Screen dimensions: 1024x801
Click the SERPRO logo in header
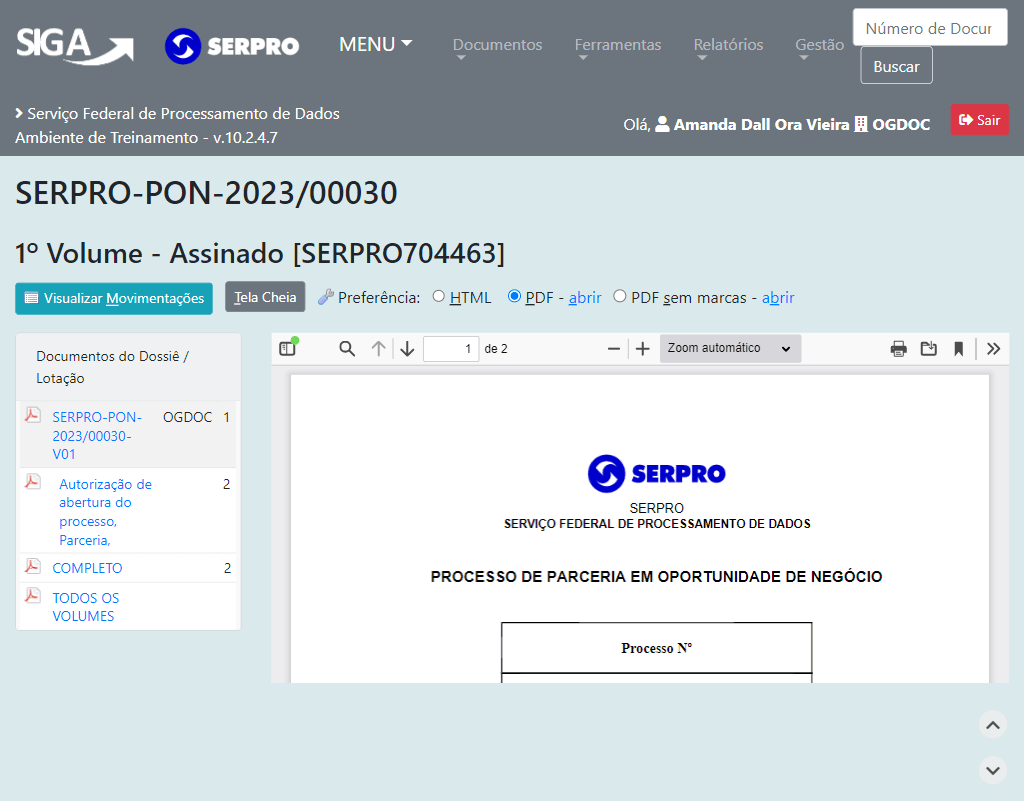[x=232, y=46]
